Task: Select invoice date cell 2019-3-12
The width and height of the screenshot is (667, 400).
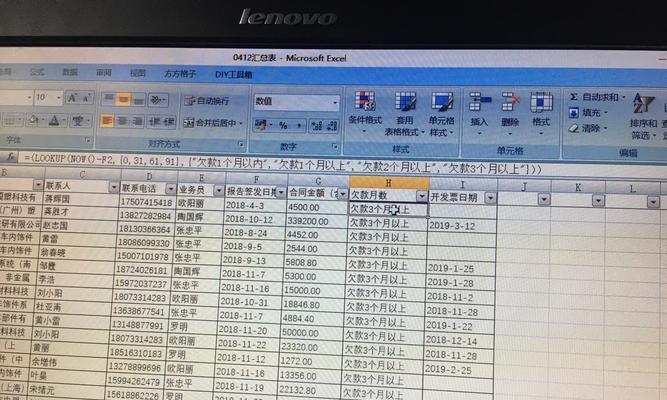Action: point(462,226)
